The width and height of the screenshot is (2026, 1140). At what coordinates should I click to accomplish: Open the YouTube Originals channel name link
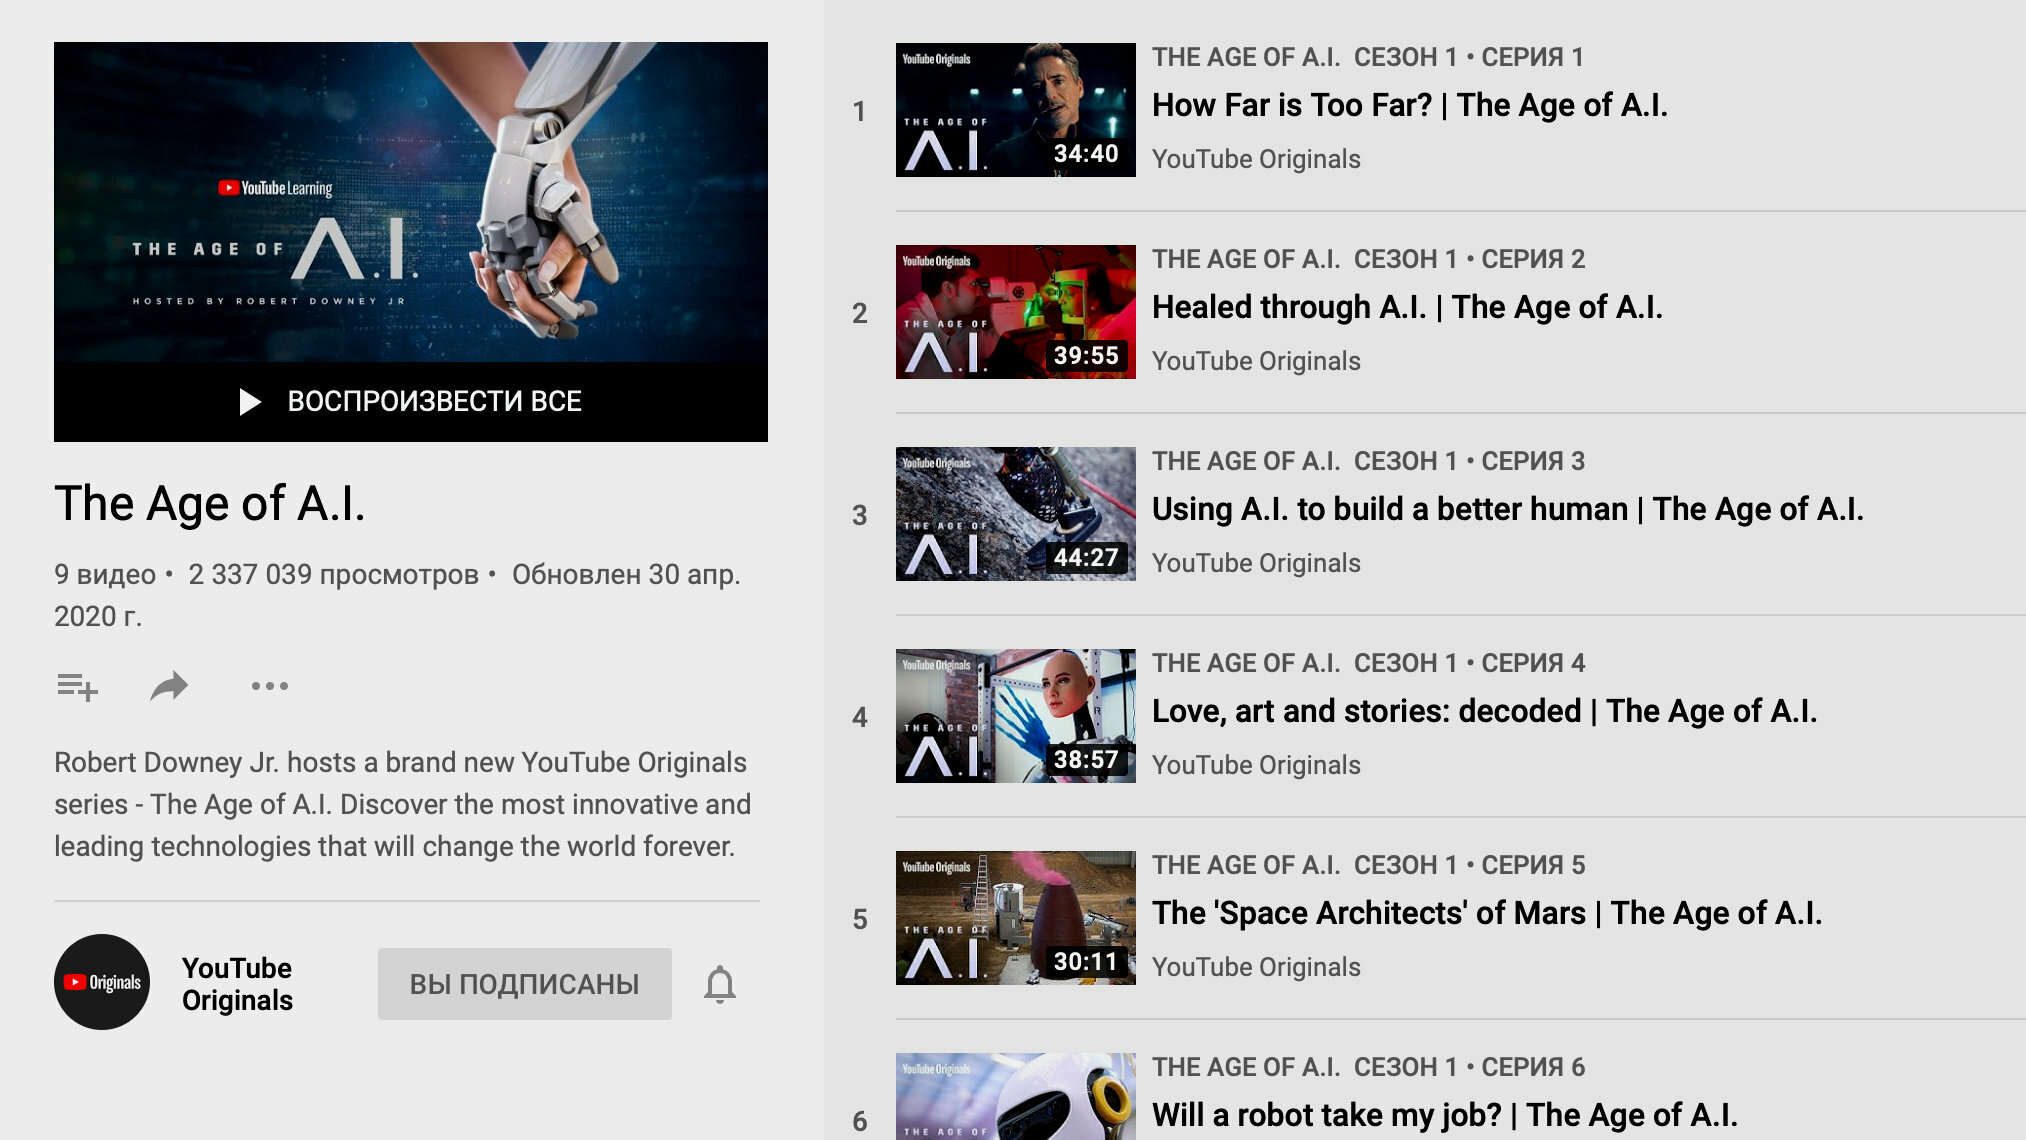click(237, 984)
